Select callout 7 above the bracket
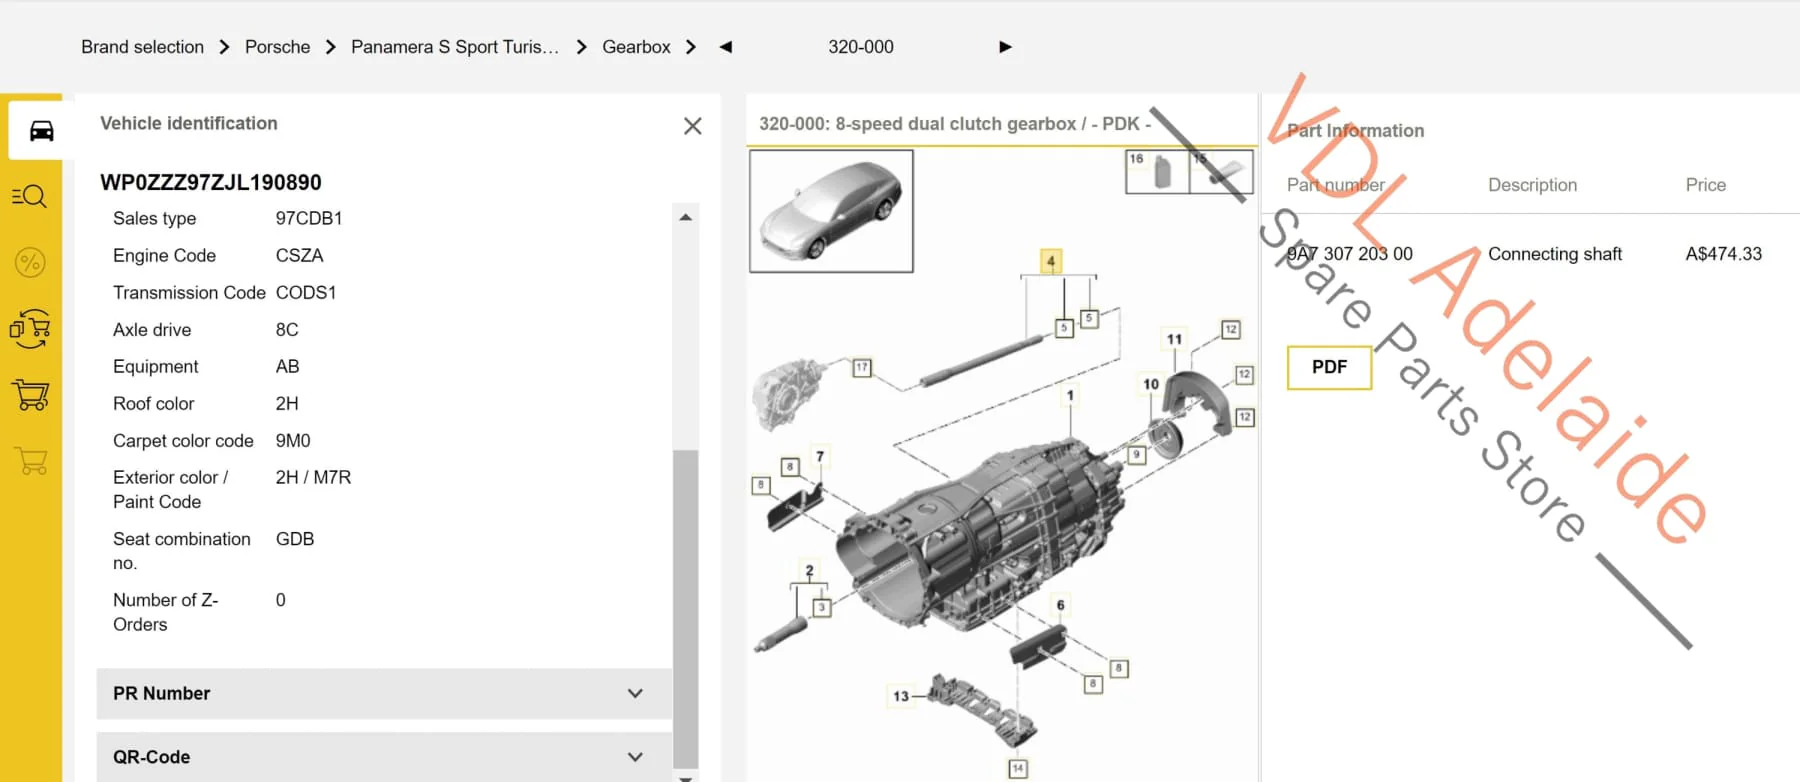Image resolution: width=1800 pixels, height=782 pixels. pos(820,456)
